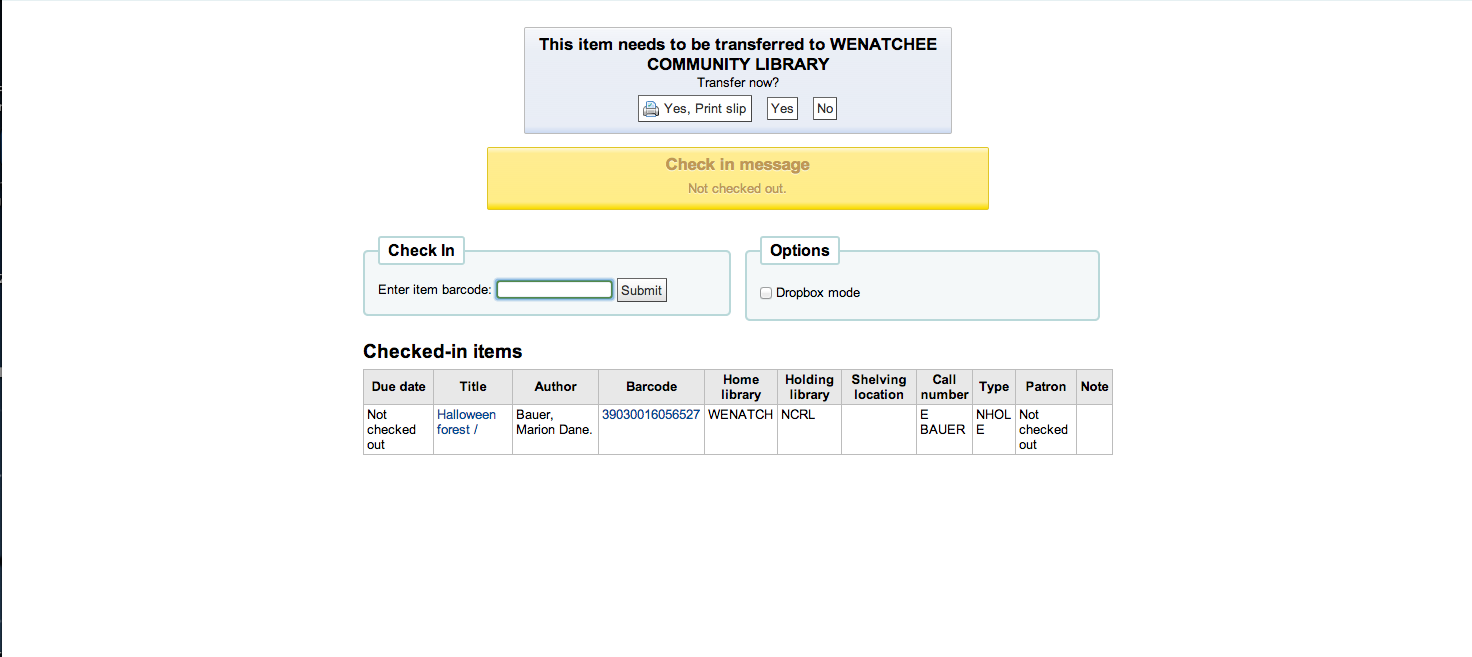The width and height of the screenshot is (1472, 657).
Task: Select the Home library column header
Action: click(x=741, y=387)
